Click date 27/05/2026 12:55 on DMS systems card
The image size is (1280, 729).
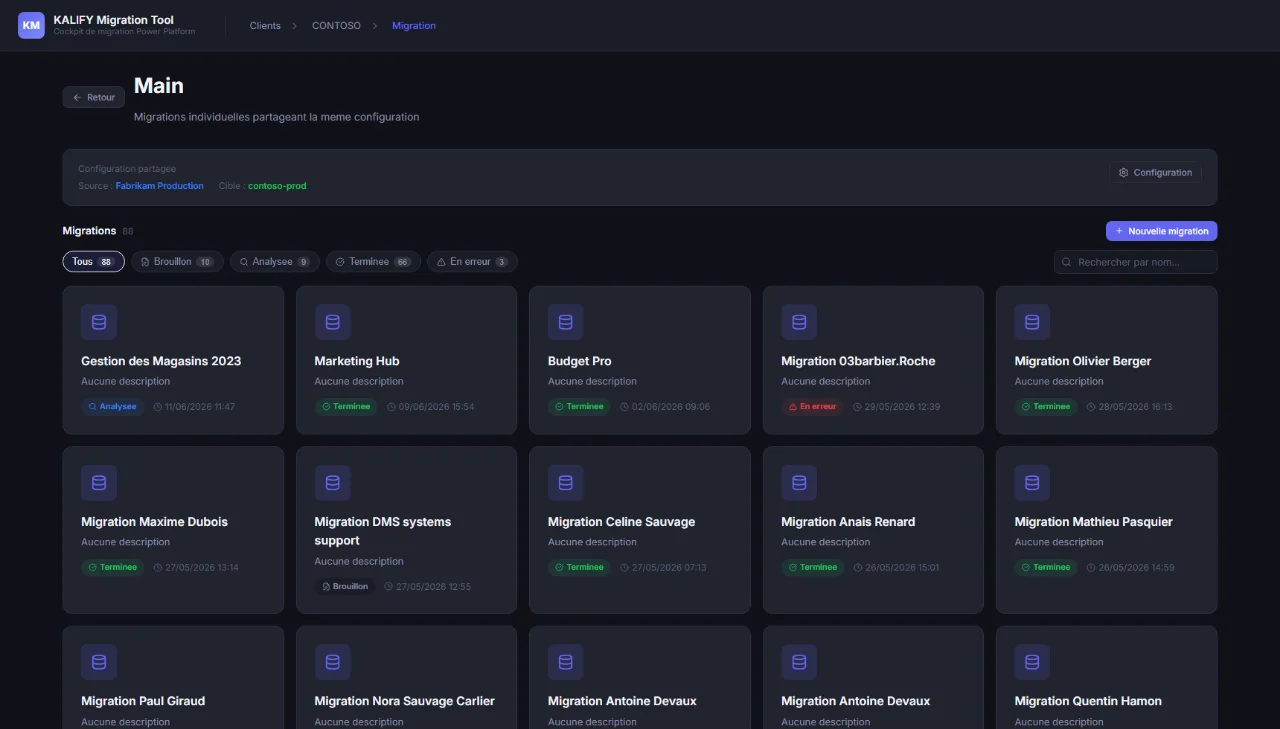pos(433,587)
